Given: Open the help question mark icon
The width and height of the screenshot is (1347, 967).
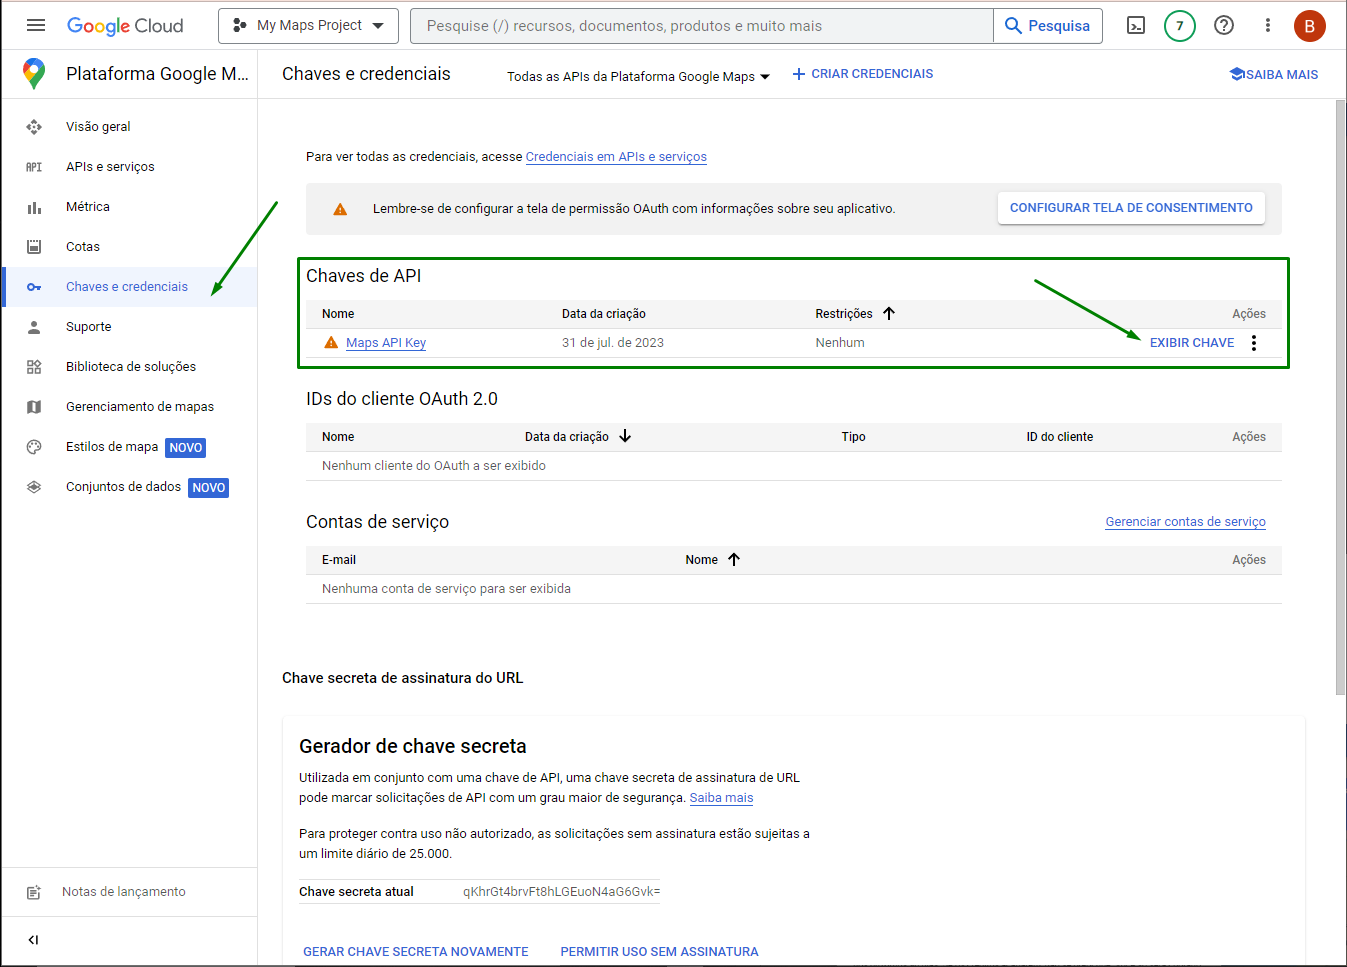Looking at the screenshot, I should pyautogui.click(x=1224, y=26).
